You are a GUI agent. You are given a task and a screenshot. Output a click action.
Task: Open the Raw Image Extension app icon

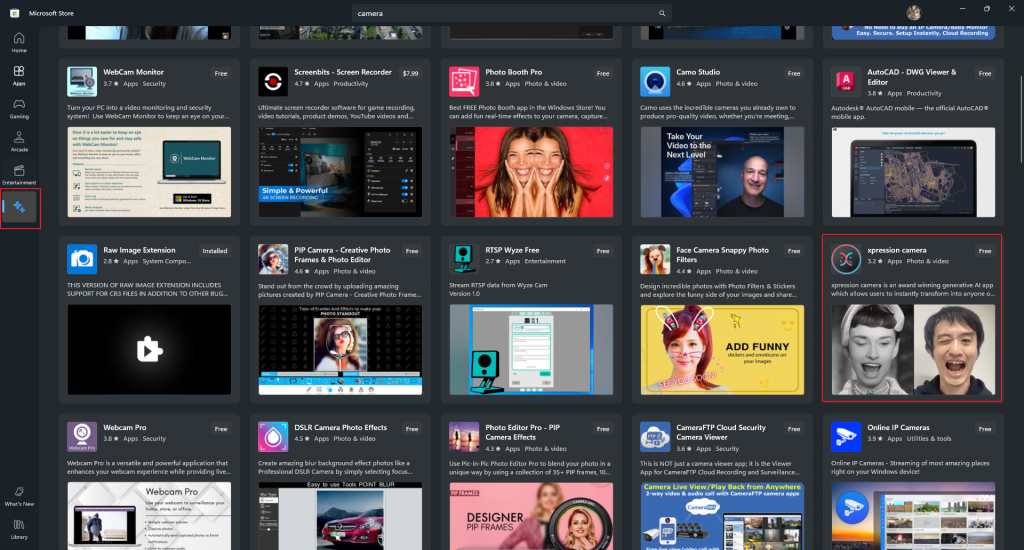(x=82, y=259)
